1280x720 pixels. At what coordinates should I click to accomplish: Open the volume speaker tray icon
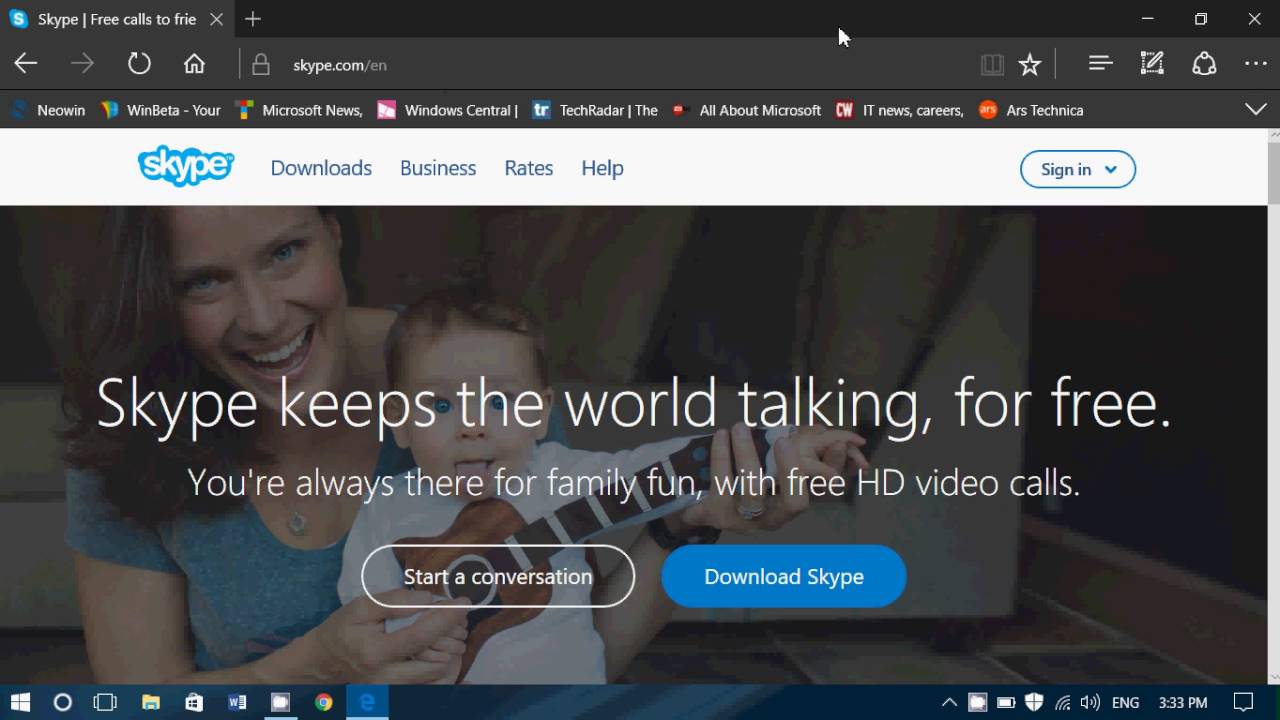pyautogui.click(x=1090, y=702)
